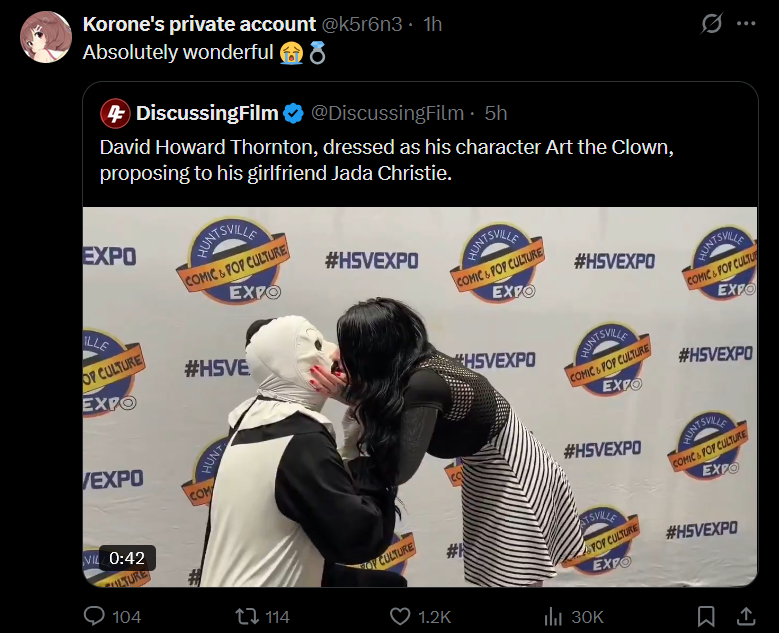View analytics bar chart icon
This screenshot has height=633, width=779.
point(553,617)
